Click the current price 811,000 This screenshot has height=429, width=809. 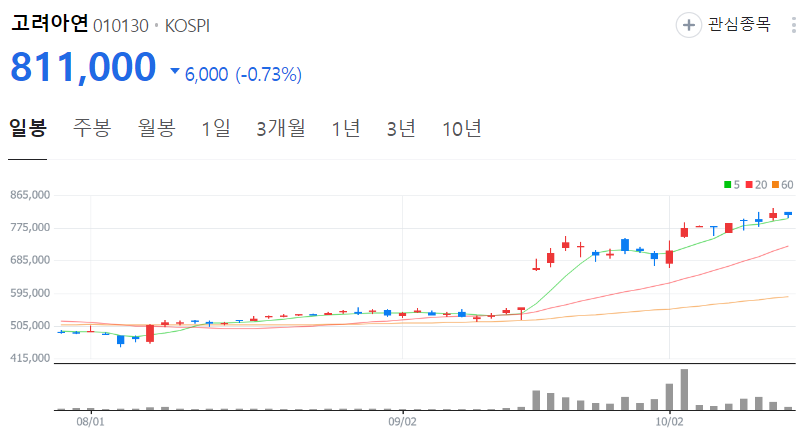tap(83, 67)
